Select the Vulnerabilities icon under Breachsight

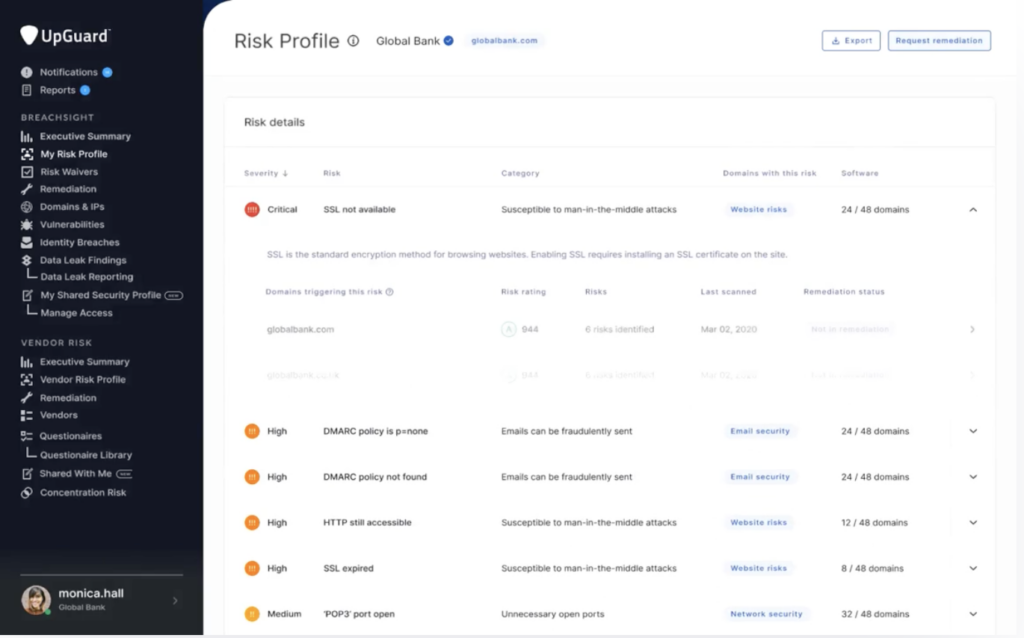pos(24,224)
